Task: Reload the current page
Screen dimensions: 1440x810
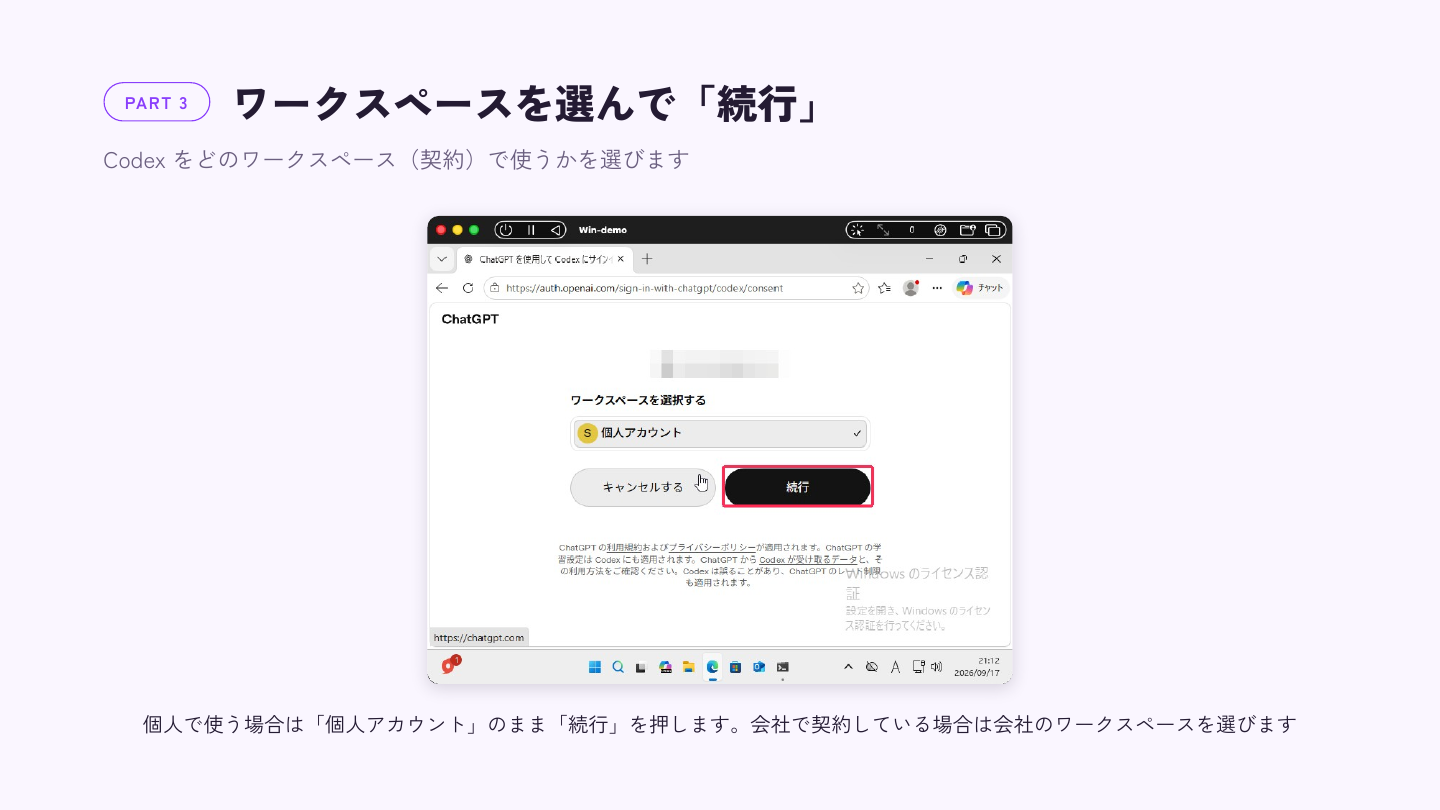Action: click(x=468, y=288)
